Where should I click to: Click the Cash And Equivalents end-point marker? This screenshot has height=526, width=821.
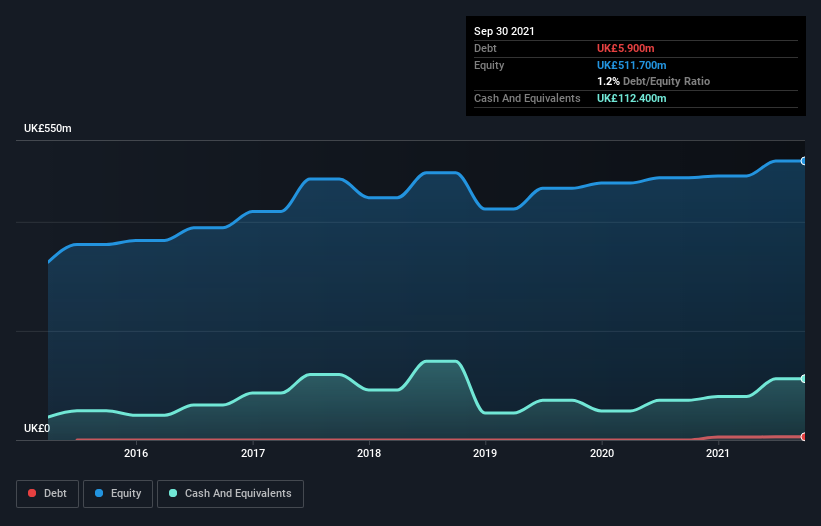point(804,378)
